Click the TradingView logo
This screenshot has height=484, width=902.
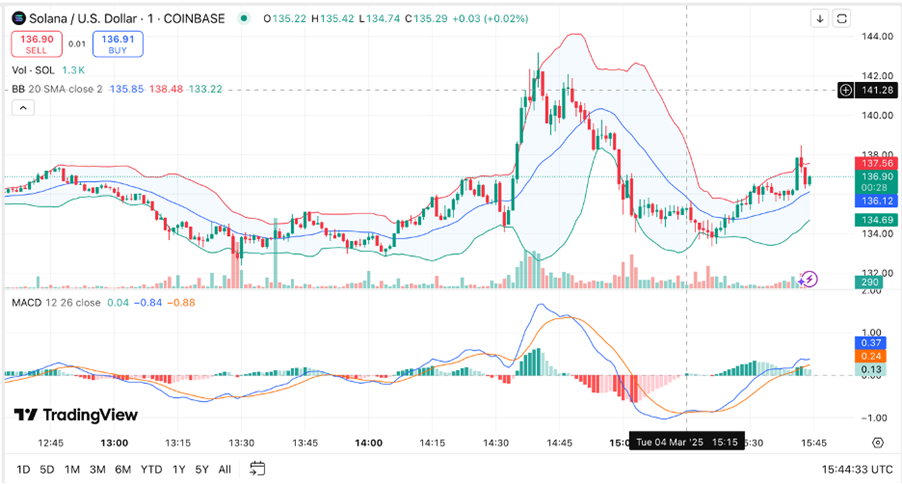tap(76, 415)
